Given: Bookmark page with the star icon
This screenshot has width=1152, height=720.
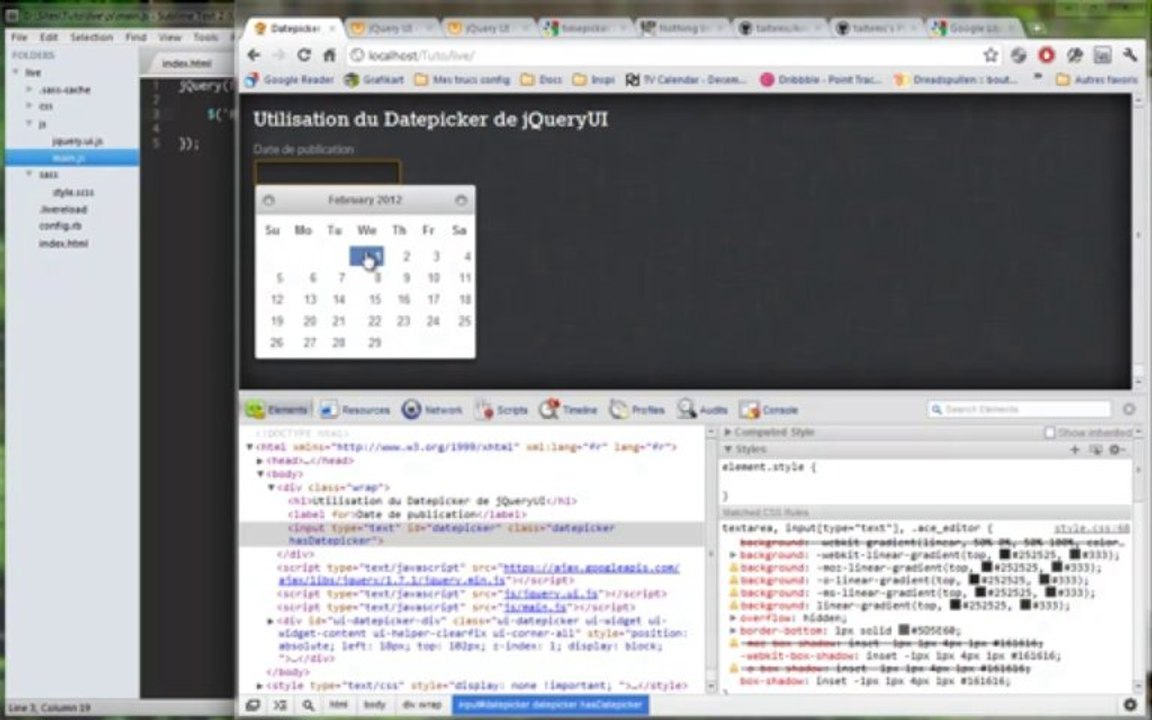Looking at the screenshot, I should 990,55.
